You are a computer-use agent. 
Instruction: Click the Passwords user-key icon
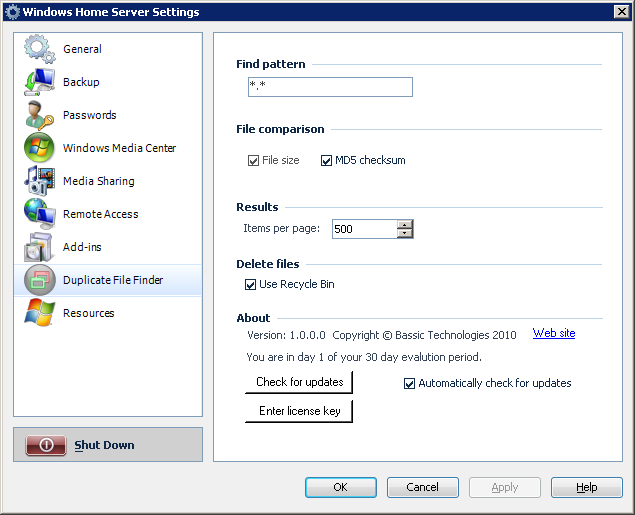tap(39, 115)
